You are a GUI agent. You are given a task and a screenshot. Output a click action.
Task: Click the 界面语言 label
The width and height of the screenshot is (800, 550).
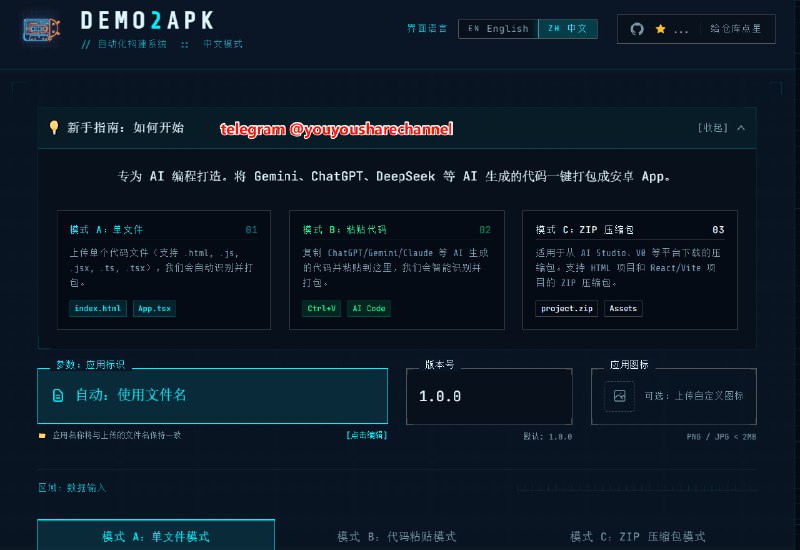point(427,29)
